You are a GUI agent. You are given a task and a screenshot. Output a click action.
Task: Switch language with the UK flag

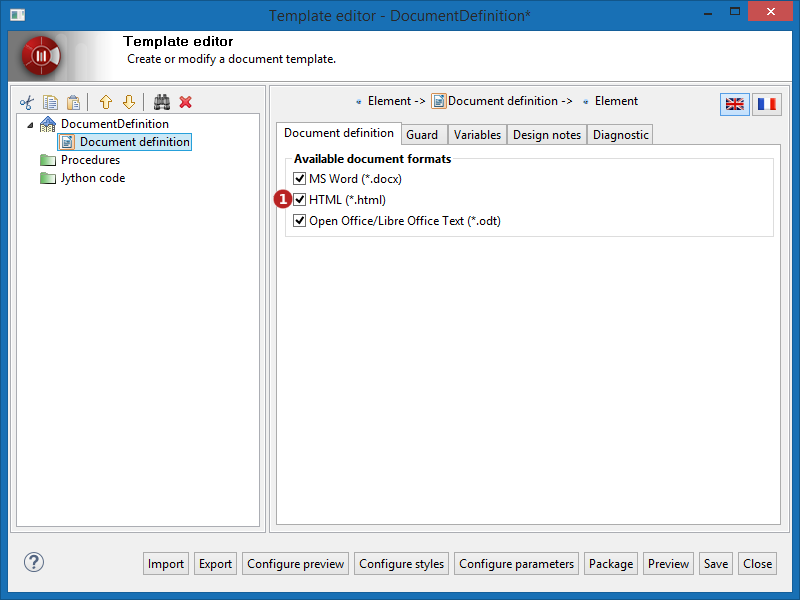(735, 104)
